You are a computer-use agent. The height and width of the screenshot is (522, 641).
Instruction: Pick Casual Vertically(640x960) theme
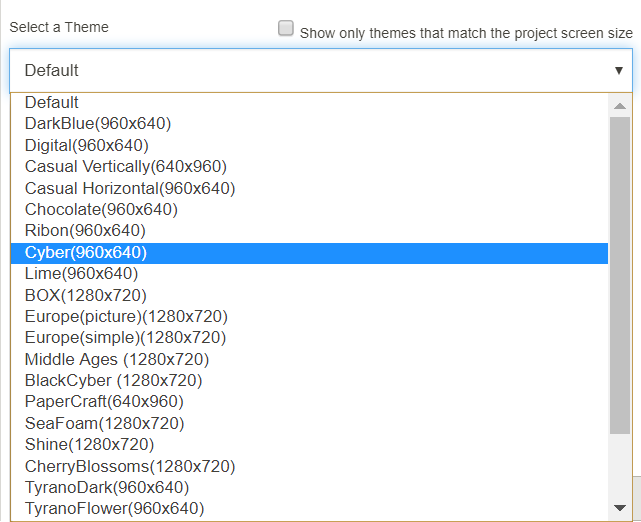pyautogui.click(x=309, y=166)
